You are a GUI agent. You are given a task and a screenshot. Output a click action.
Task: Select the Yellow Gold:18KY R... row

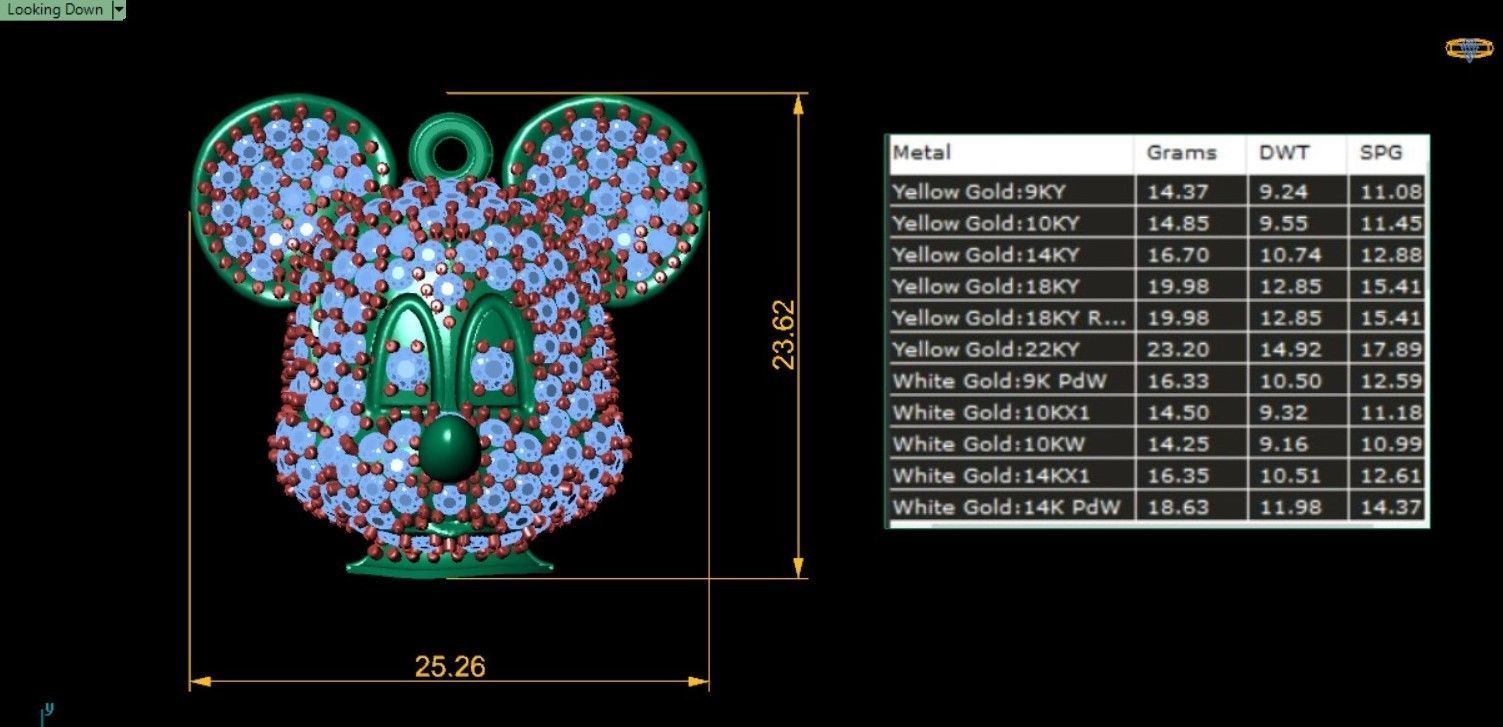coord(1157,317)
